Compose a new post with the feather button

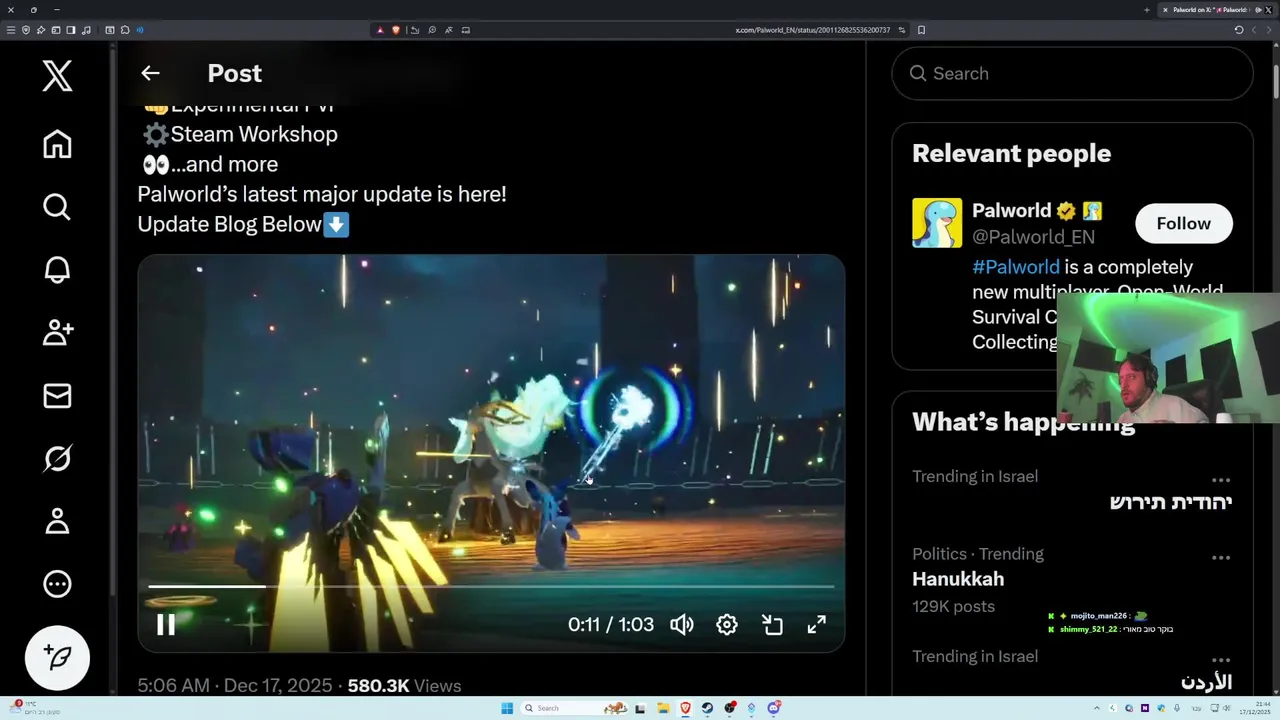pyautogui.click(x=57, y=657)
